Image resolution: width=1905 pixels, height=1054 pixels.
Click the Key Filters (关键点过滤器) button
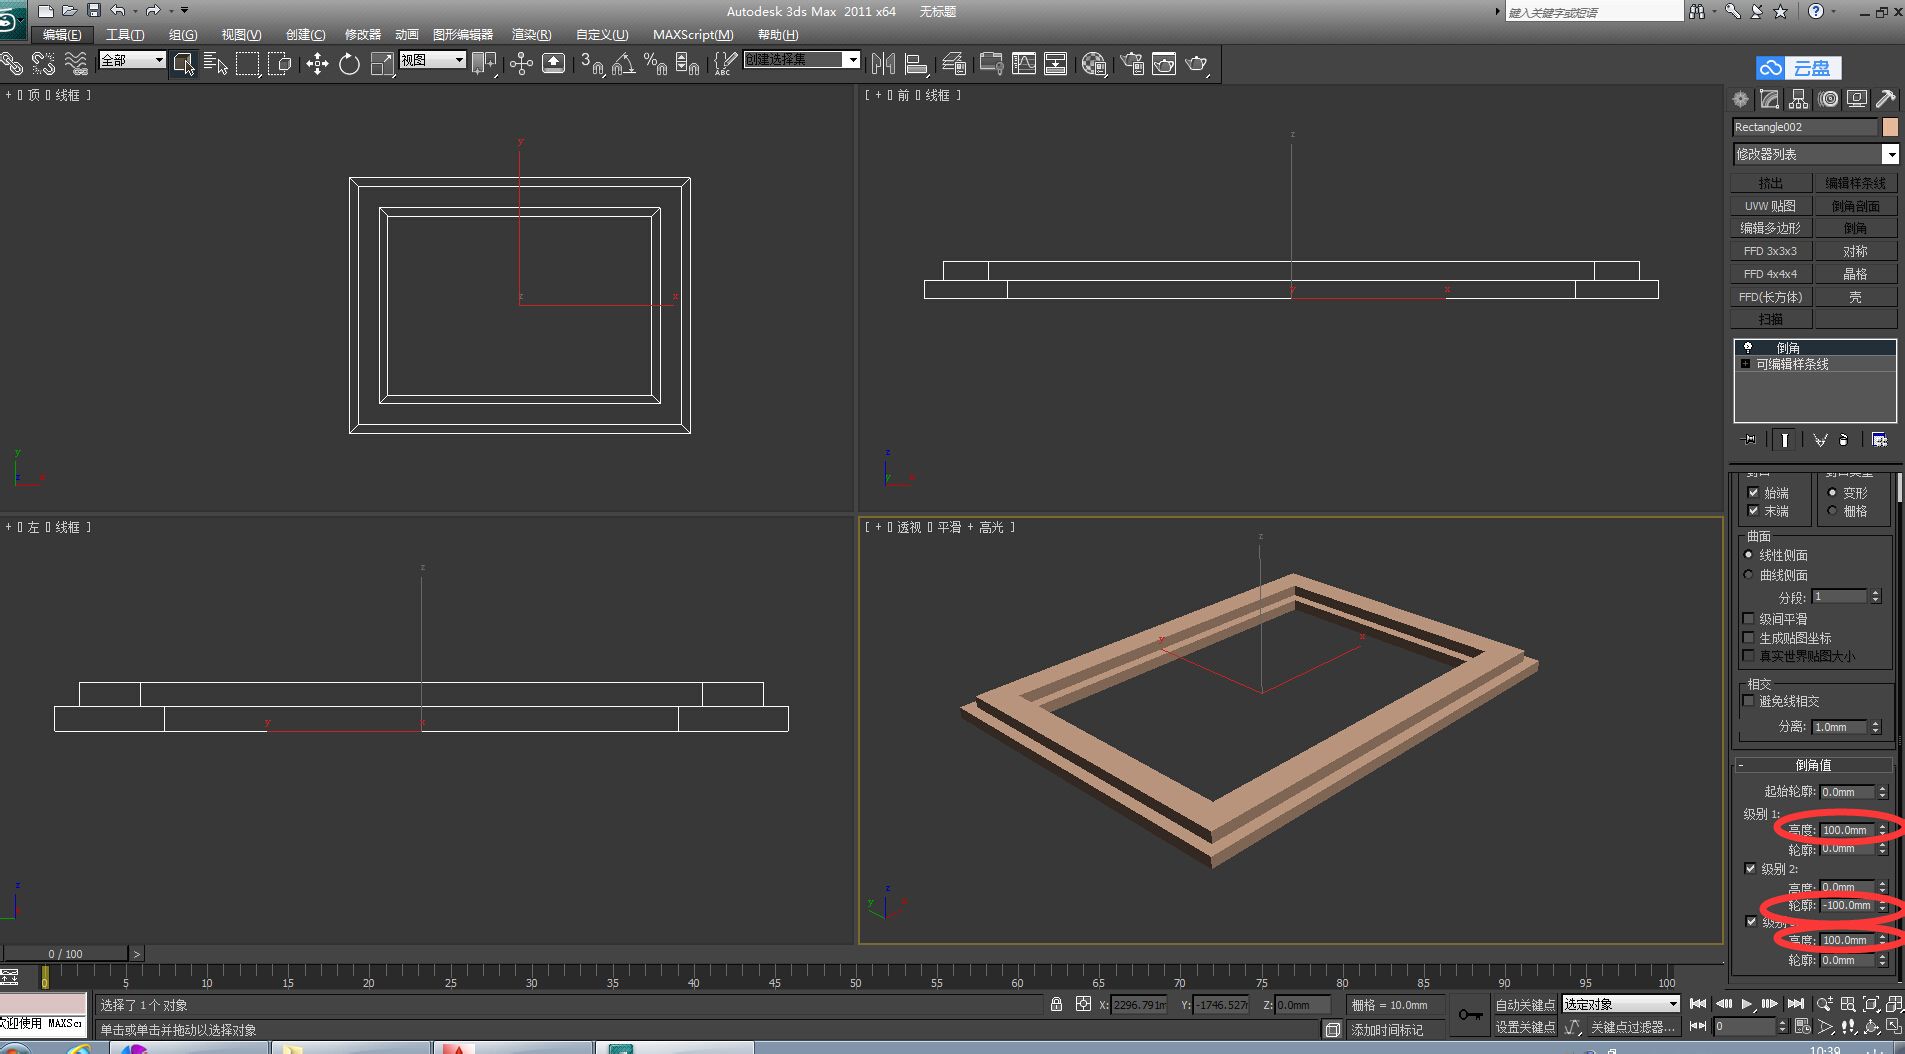[1632, 1027]
